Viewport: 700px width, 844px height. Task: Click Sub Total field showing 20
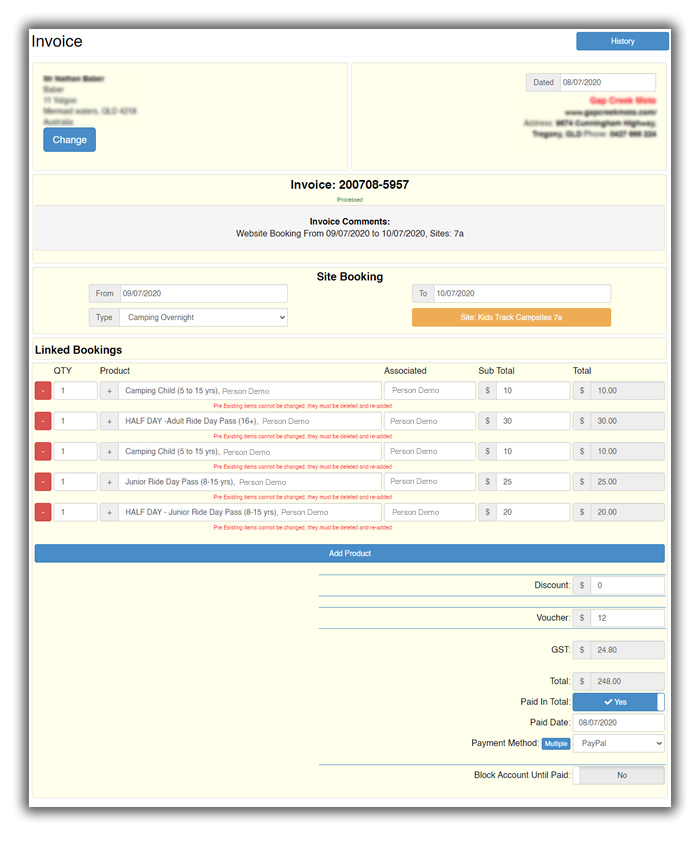tap(533, 512)
